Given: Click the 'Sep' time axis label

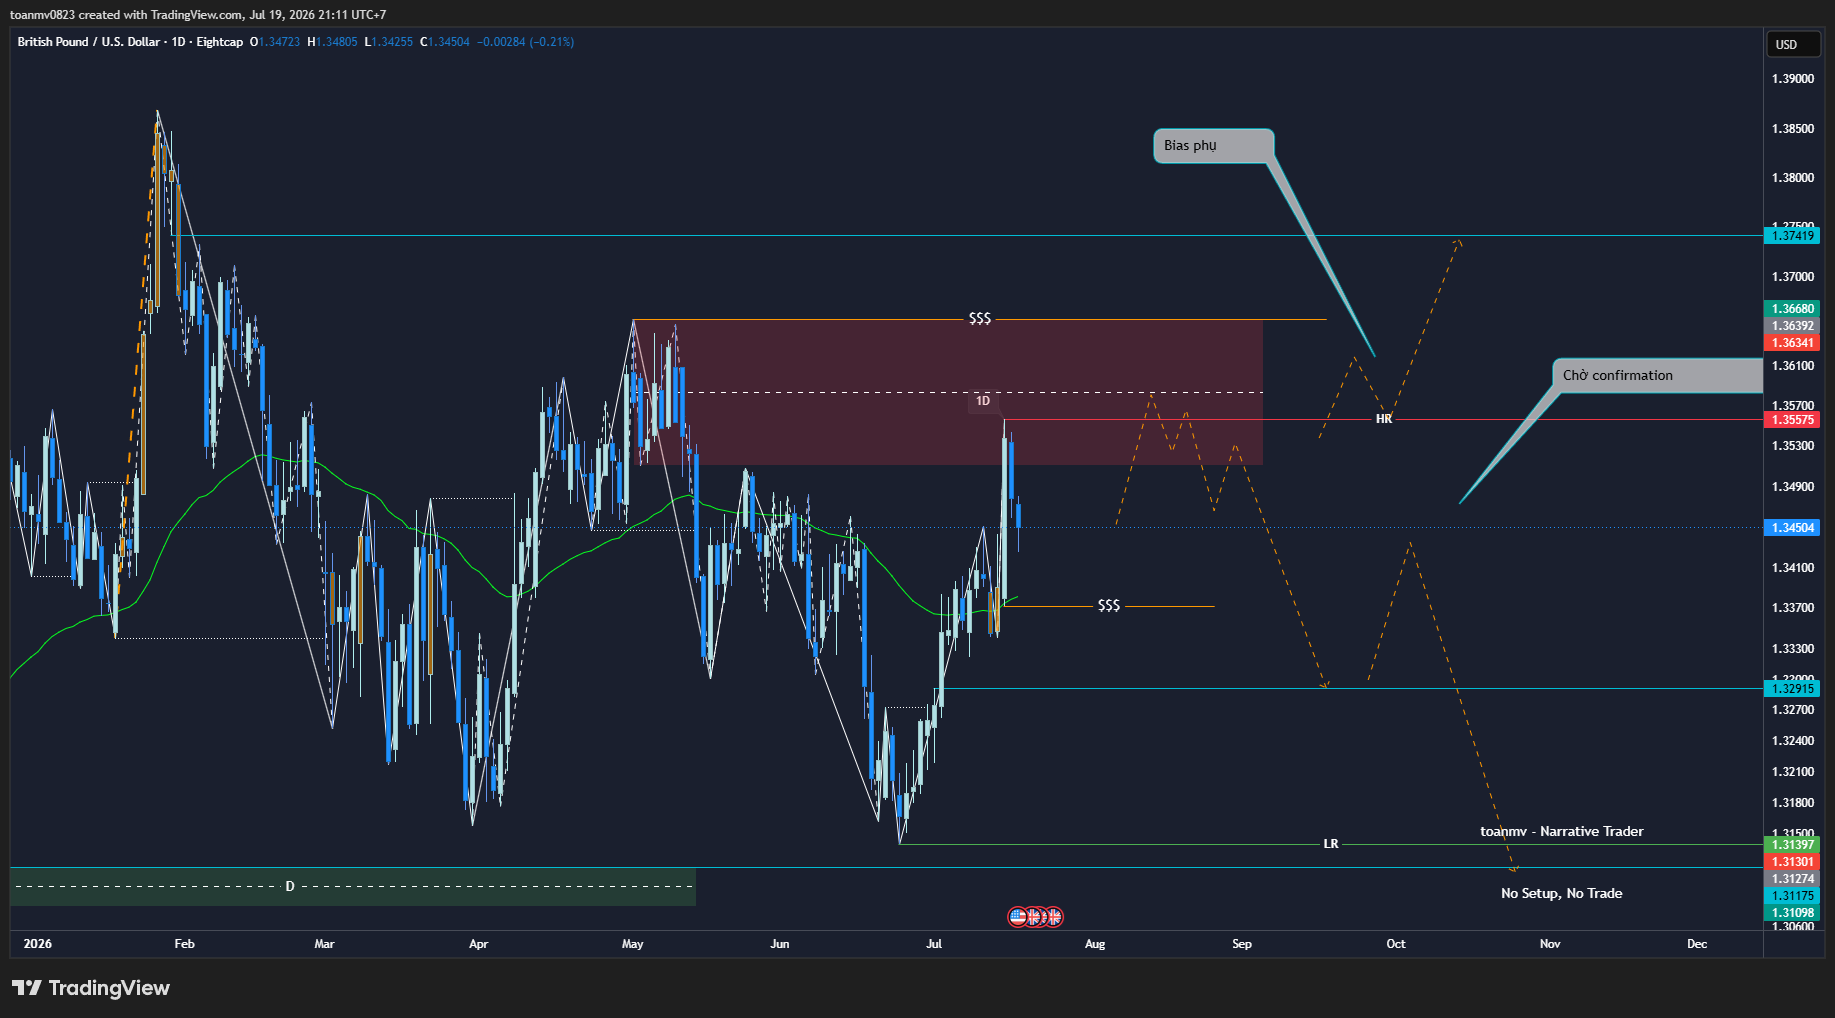Looking at the screenshot, I should 1241,944.
